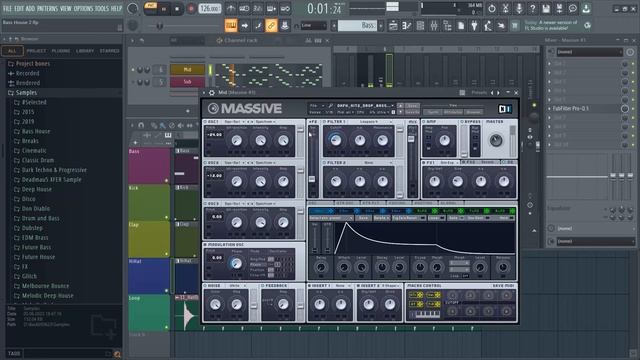The image size is (640, 360).
Task: Open the EDIT menu
Action: [19, 8]
